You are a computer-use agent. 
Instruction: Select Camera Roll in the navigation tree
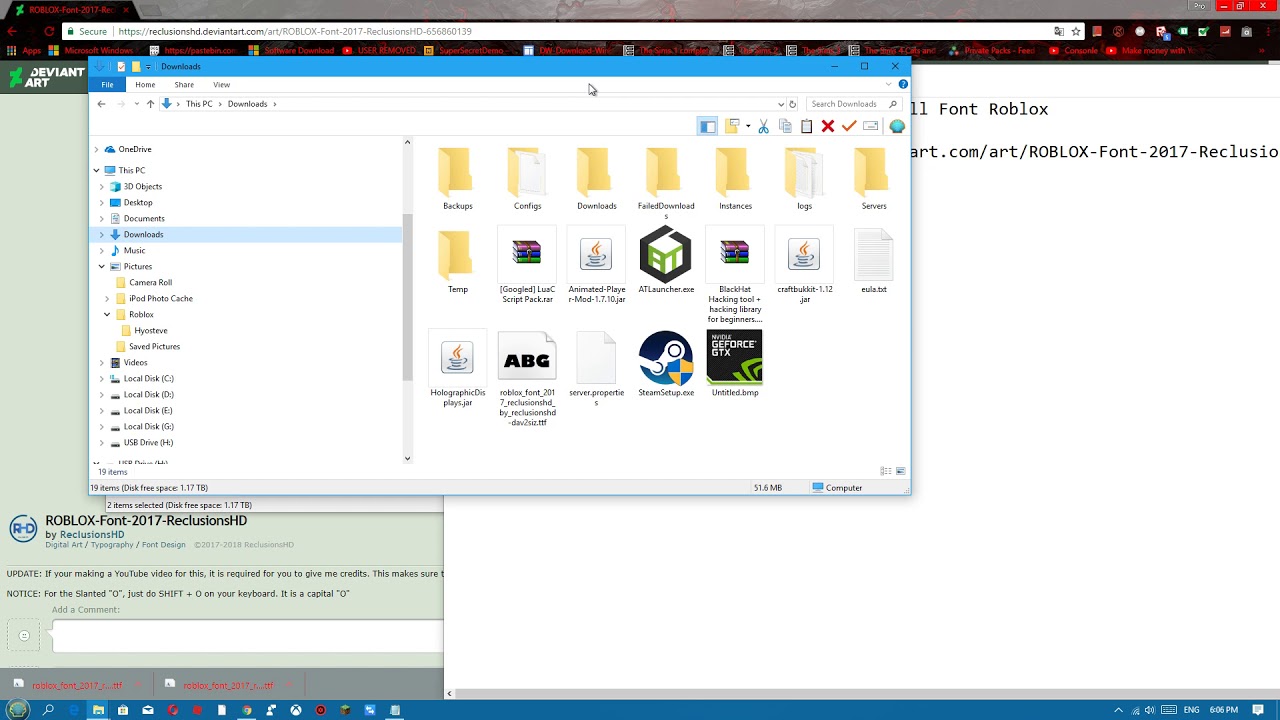click(150, 282)
